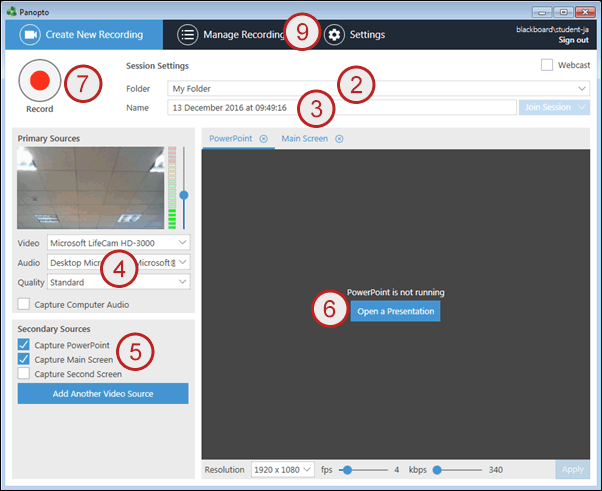The height and width of the screenshot is (491, 602).
Task: Click the kbps slider handle
Action: click(x=437, y=470)
